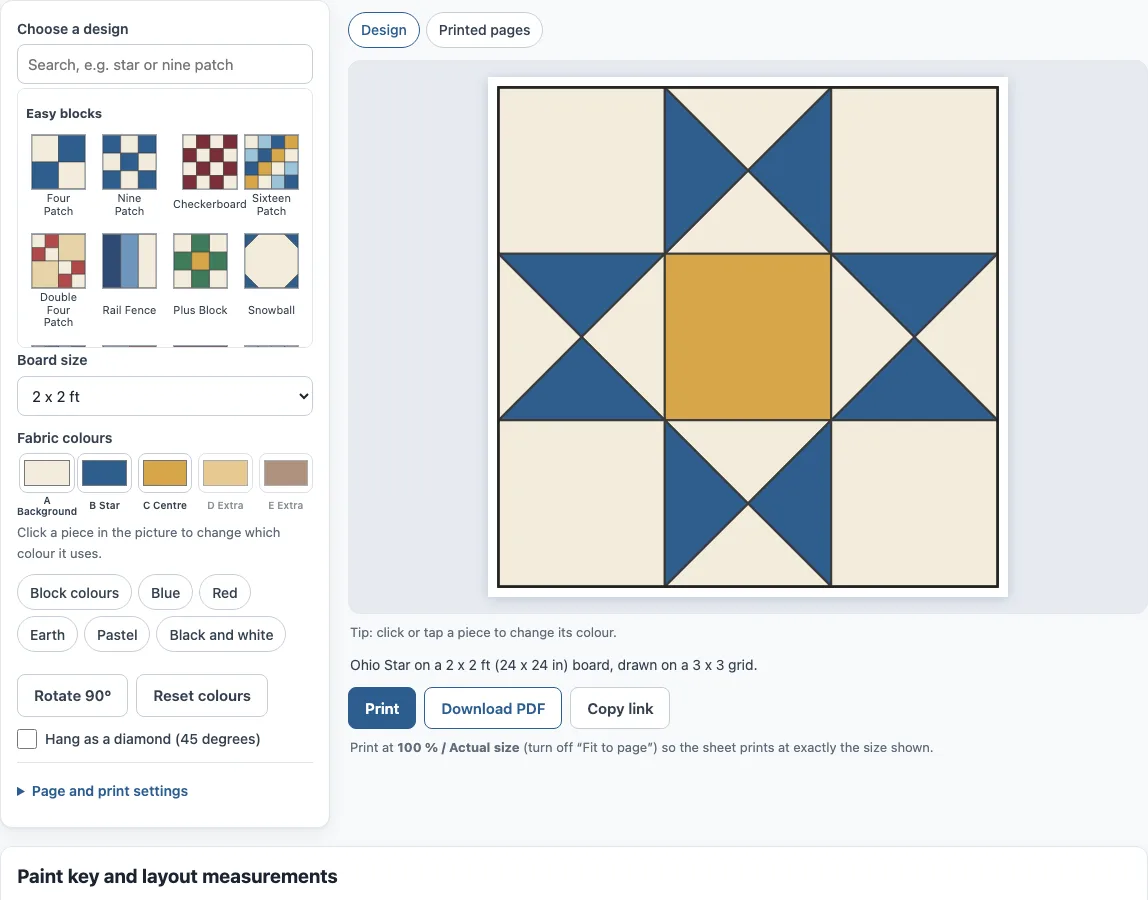1148x900 pixels.
Task: Click the Print button
Action: pyautogui.click(x=382, y=708)
